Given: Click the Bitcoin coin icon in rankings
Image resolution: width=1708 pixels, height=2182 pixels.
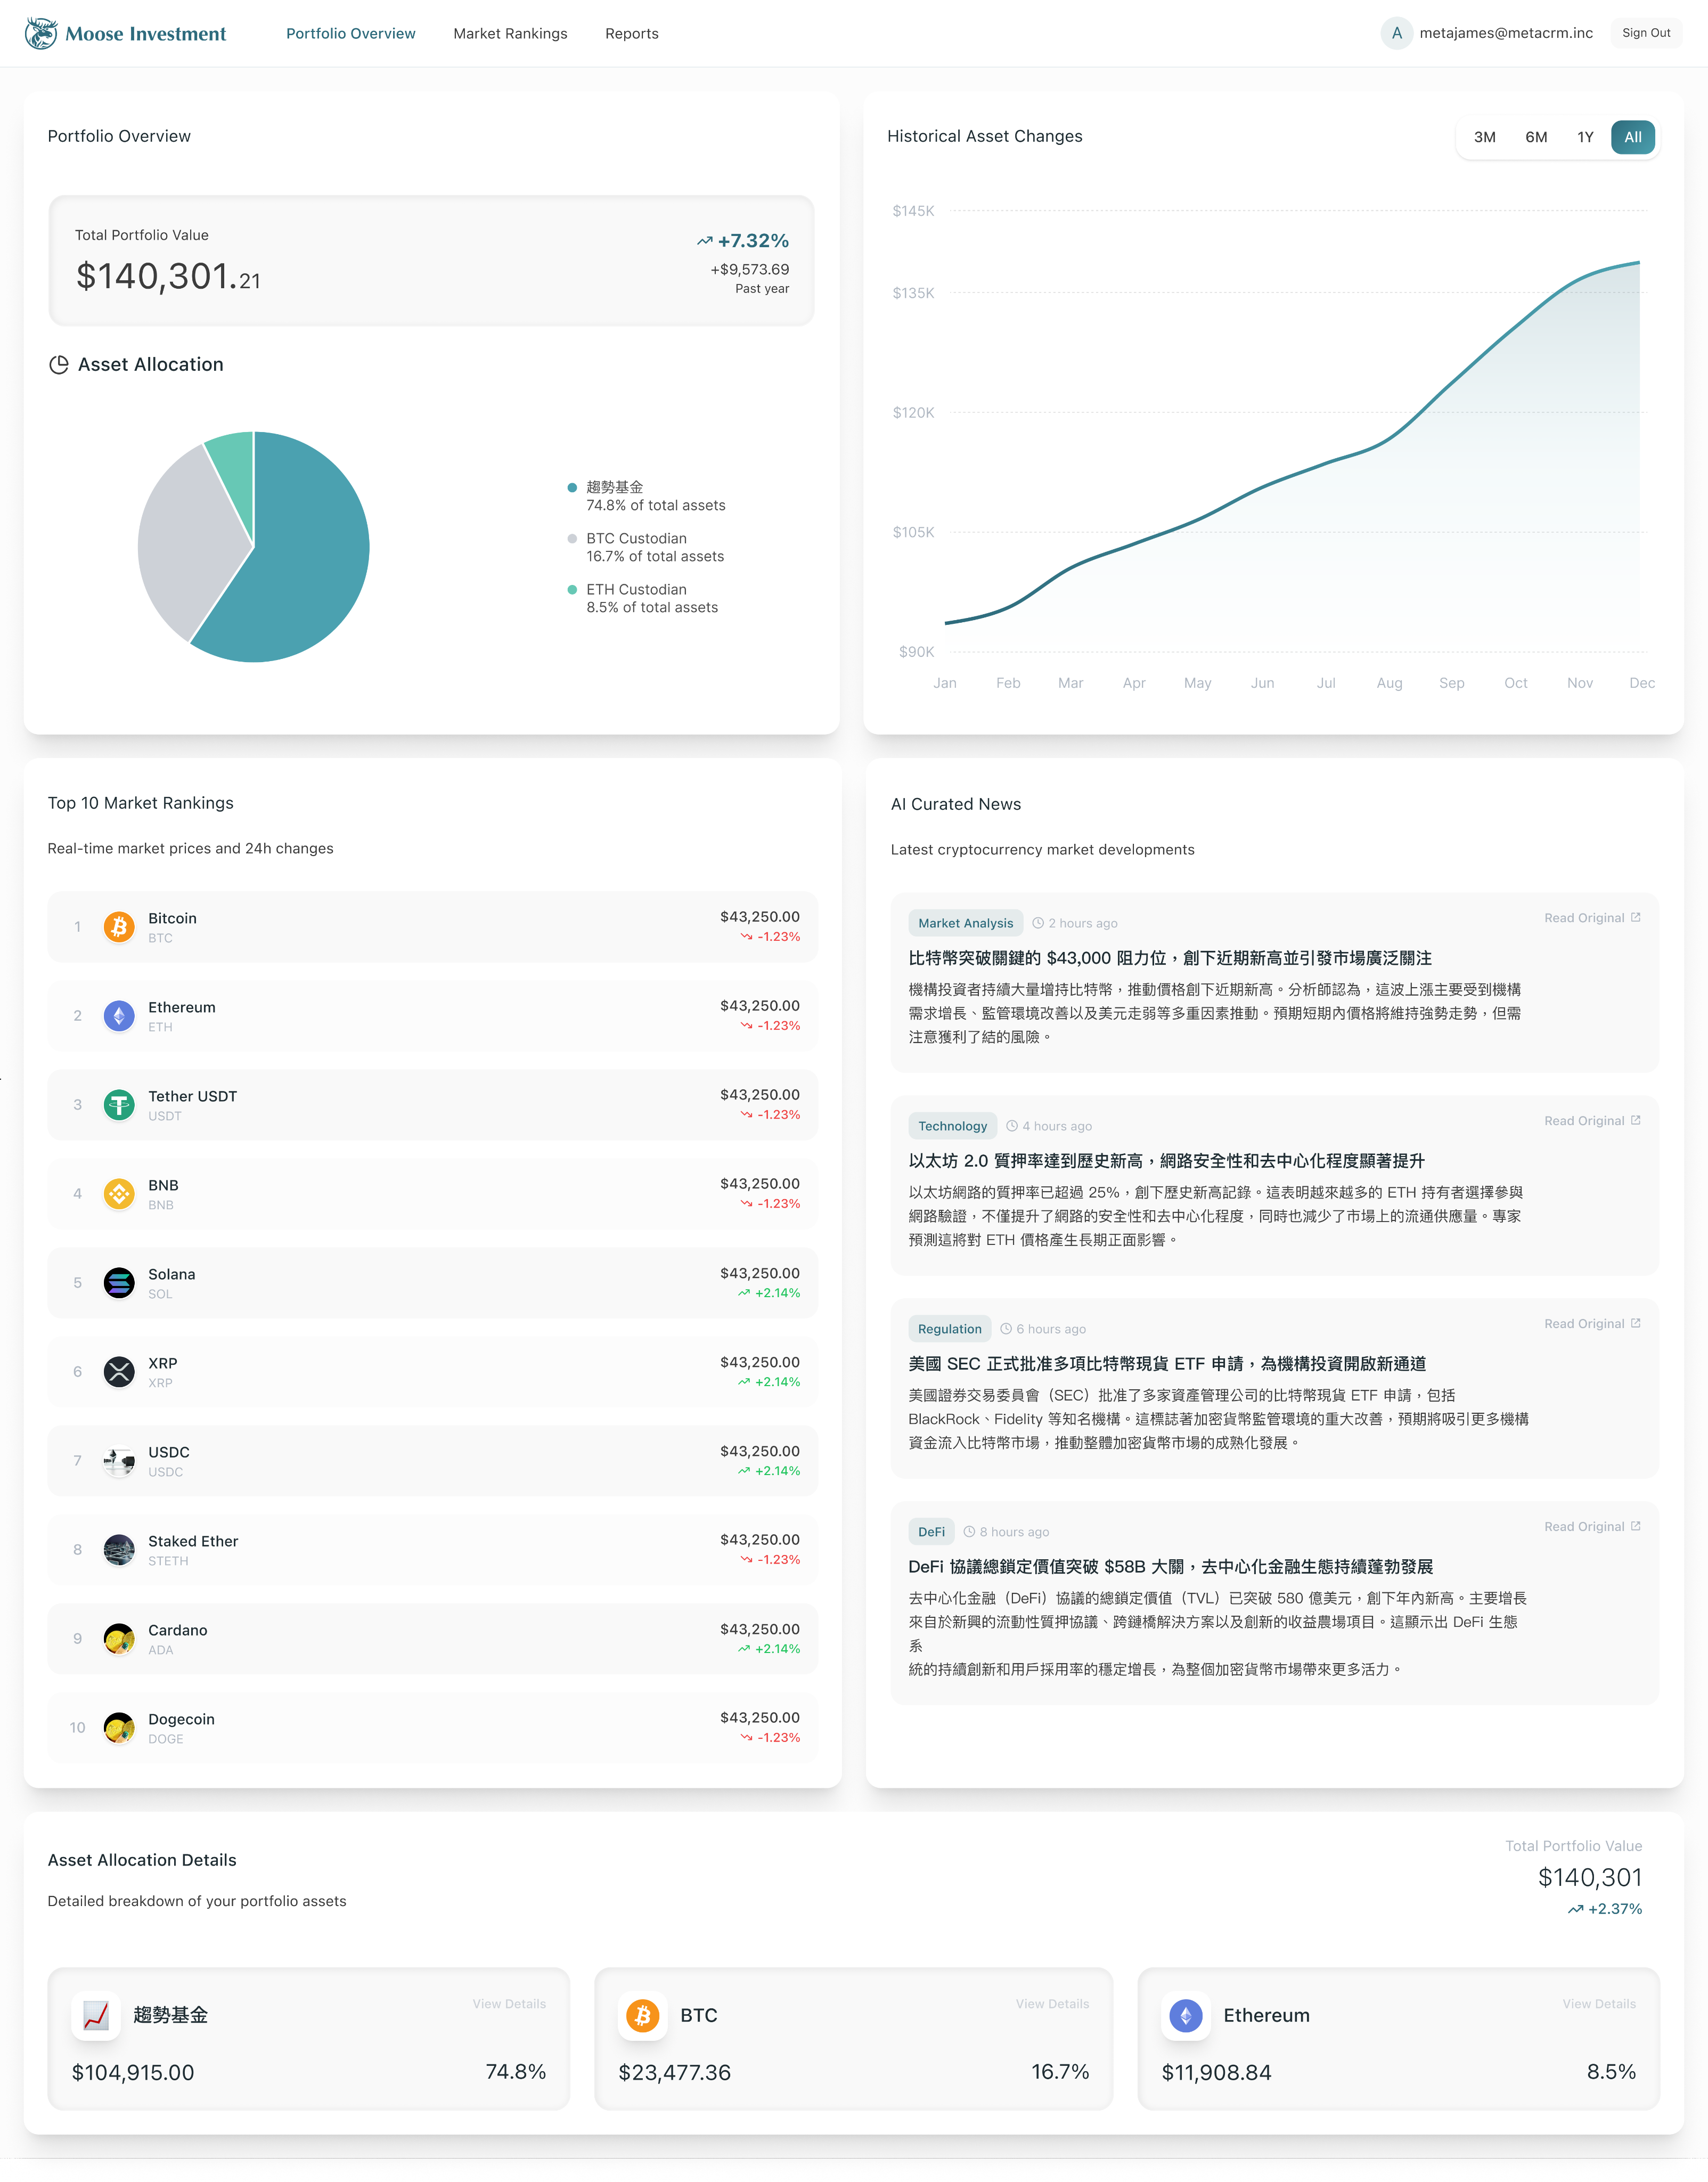Looking at the screenshot, I should click(x=119, y=927).
